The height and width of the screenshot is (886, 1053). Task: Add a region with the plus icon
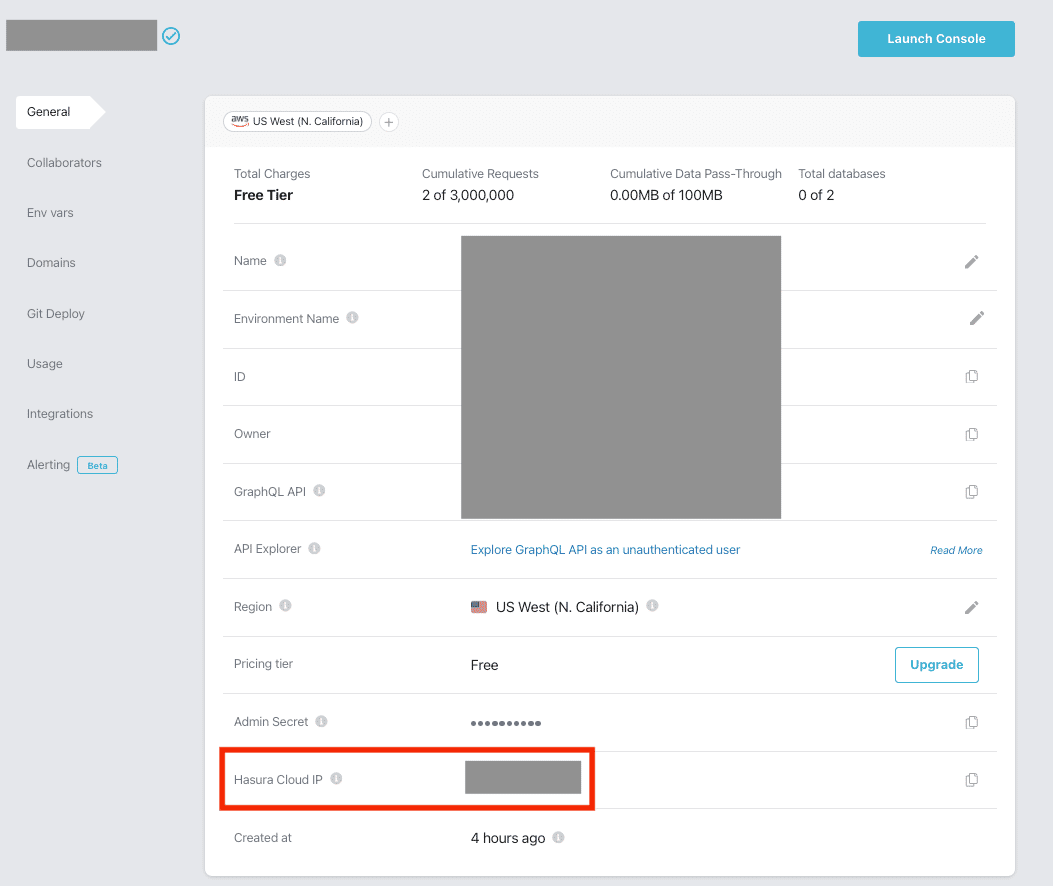pos(389,122)
